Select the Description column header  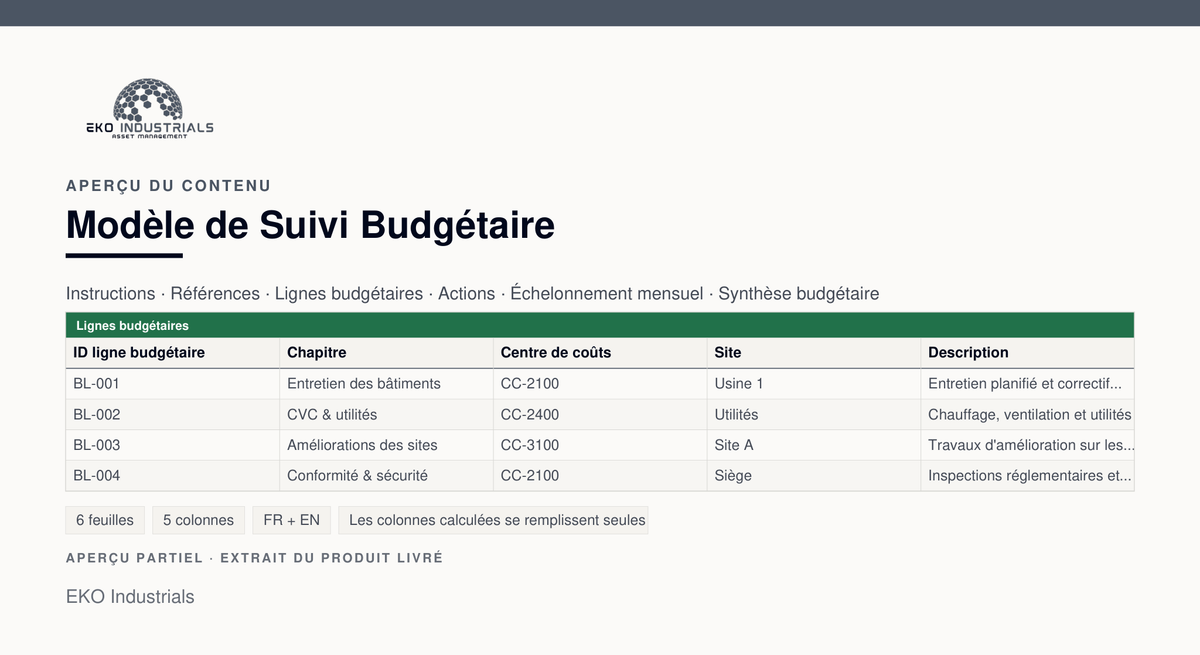[x=1028, y=353]
